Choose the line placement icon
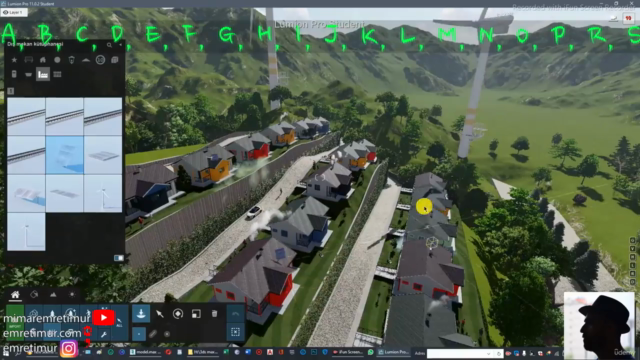640x360 pixels. tap(153, 334)
